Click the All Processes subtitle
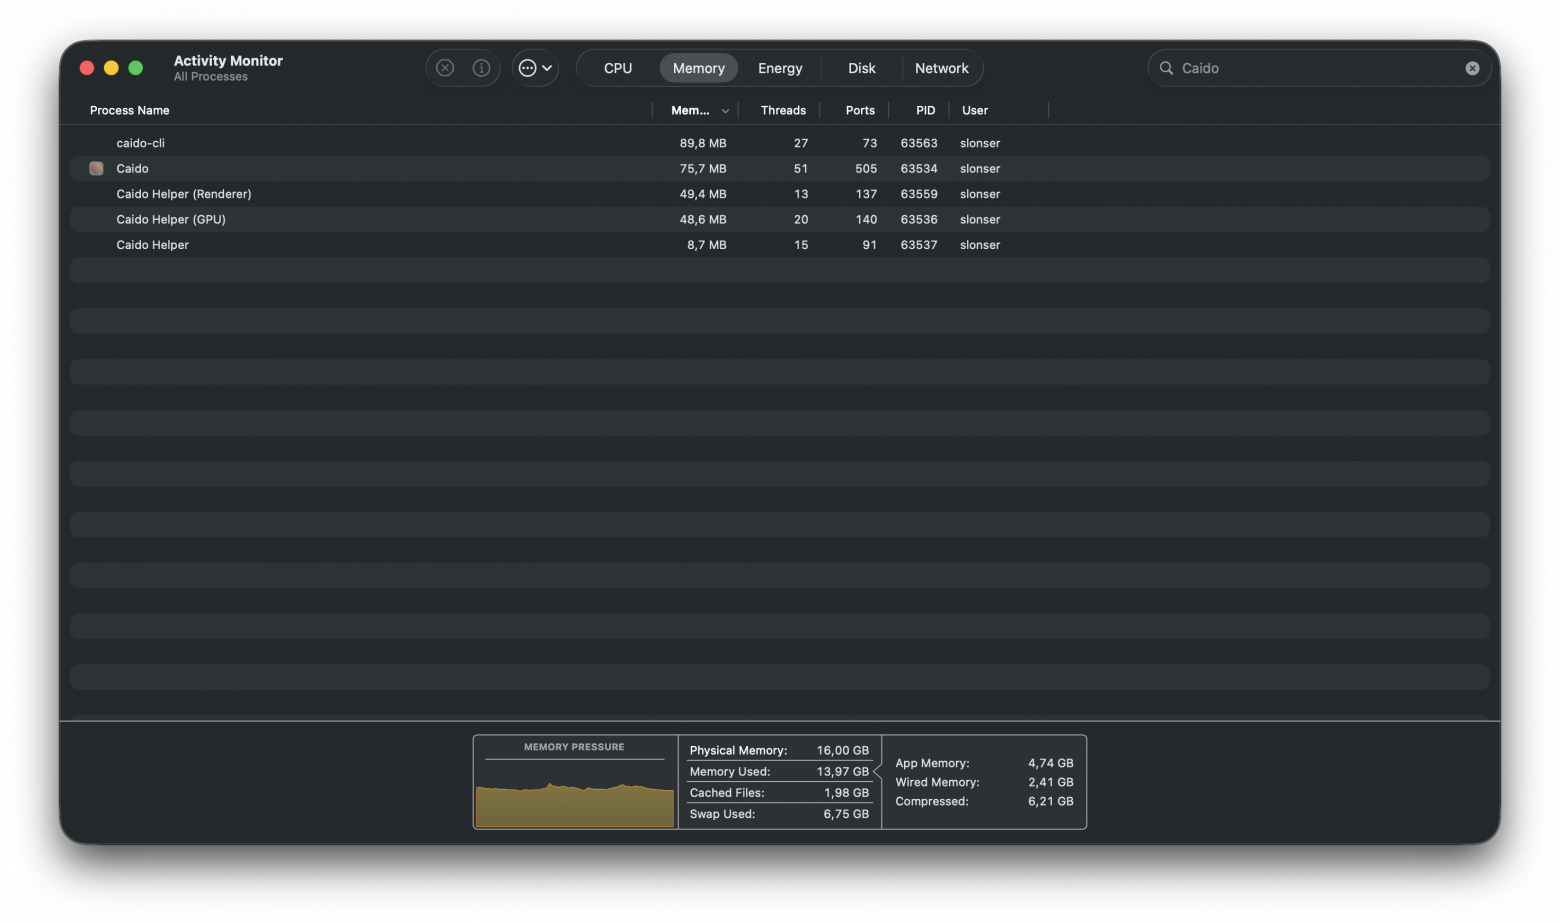 pyautogui.click(x=211, y=77)
